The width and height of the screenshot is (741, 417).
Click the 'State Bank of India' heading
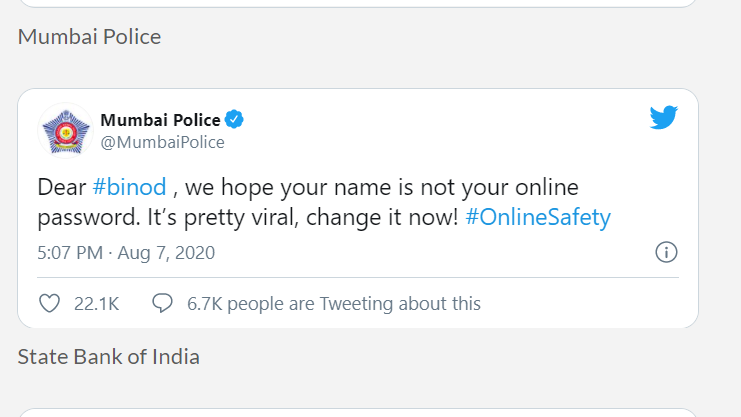click(x=109, y=357)
